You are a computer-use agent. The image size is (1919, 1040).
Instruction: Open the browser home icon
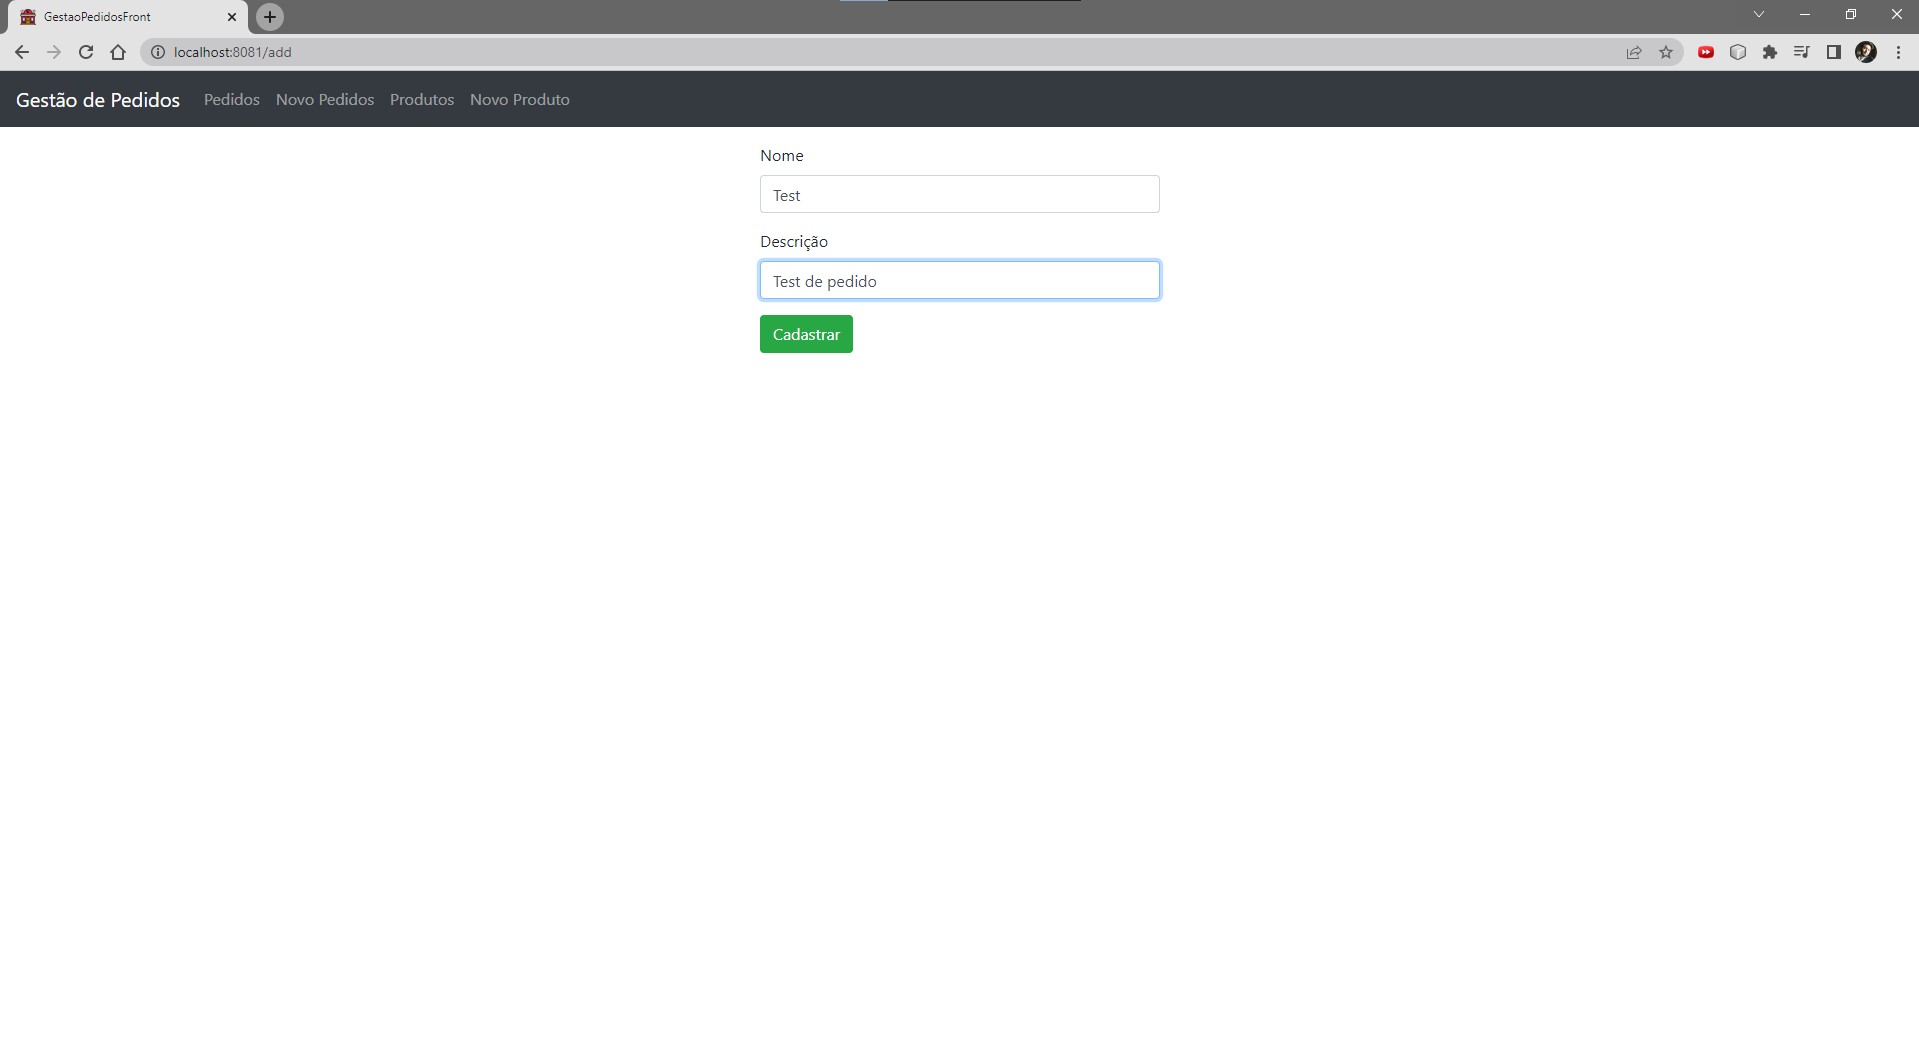click(x=118, y=52)
